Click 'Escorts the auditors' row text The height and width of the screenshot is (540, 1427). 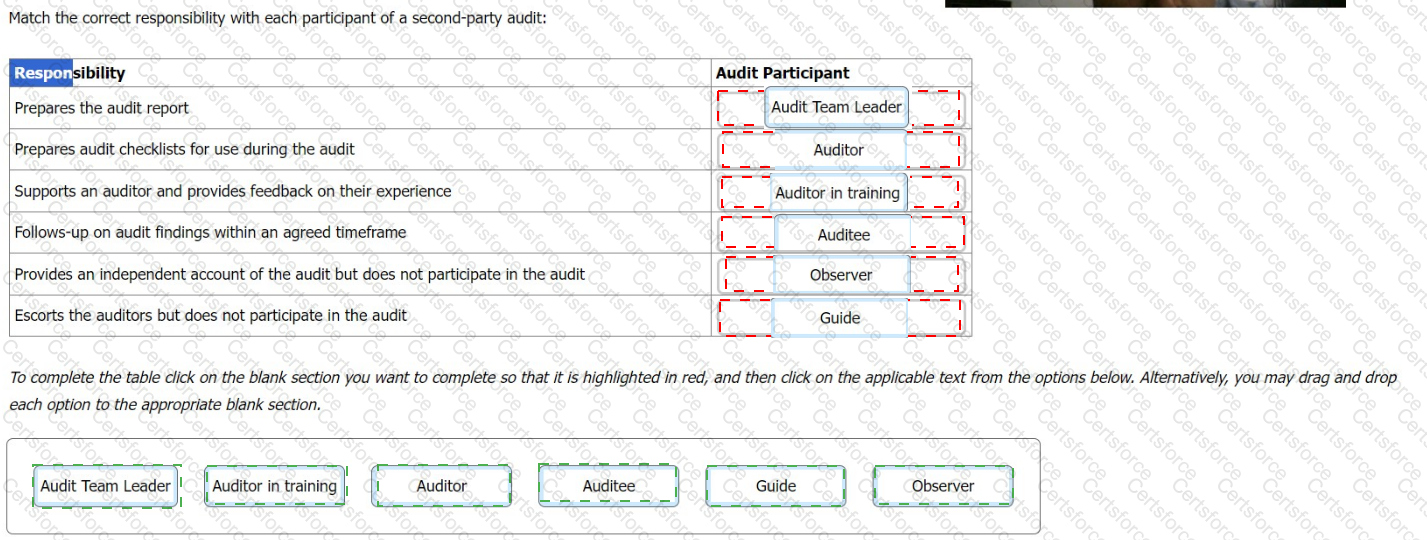coord(210,315)
